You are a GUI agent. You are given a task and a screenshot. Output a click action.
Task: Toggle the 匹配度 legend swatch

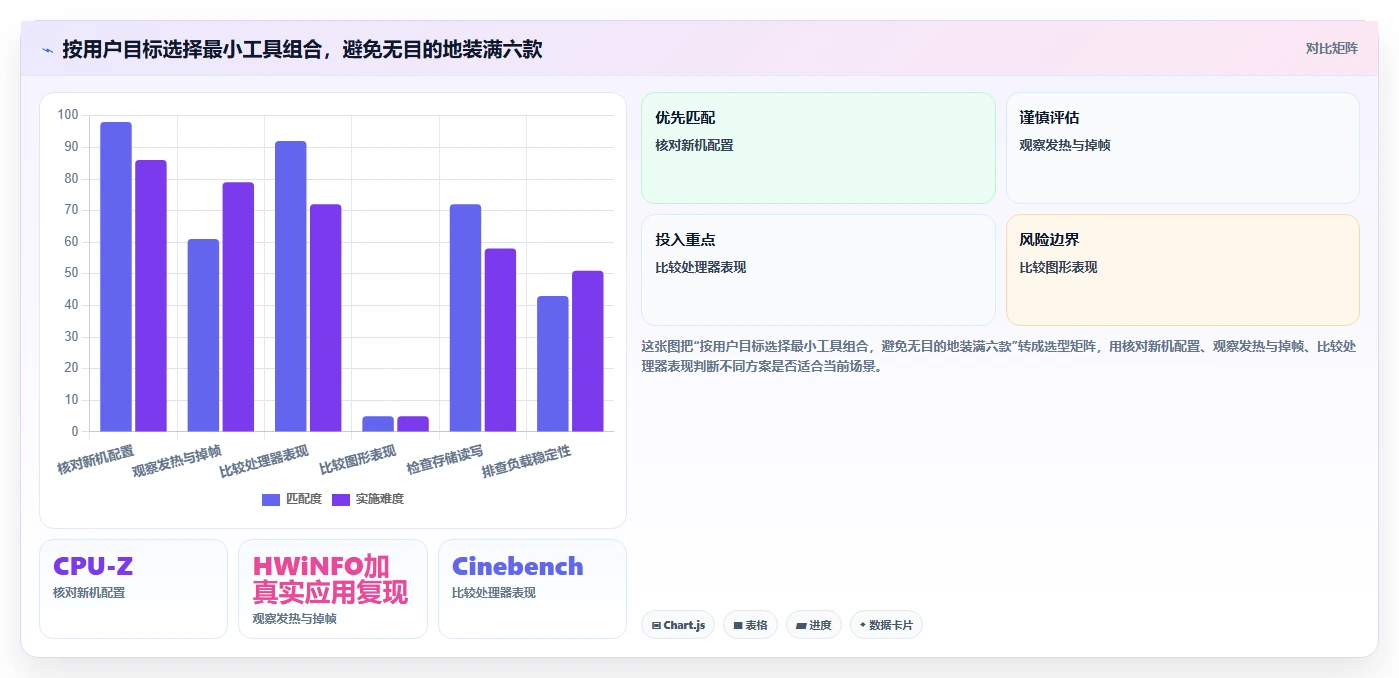pyautogui.click(x=271, y=499)
